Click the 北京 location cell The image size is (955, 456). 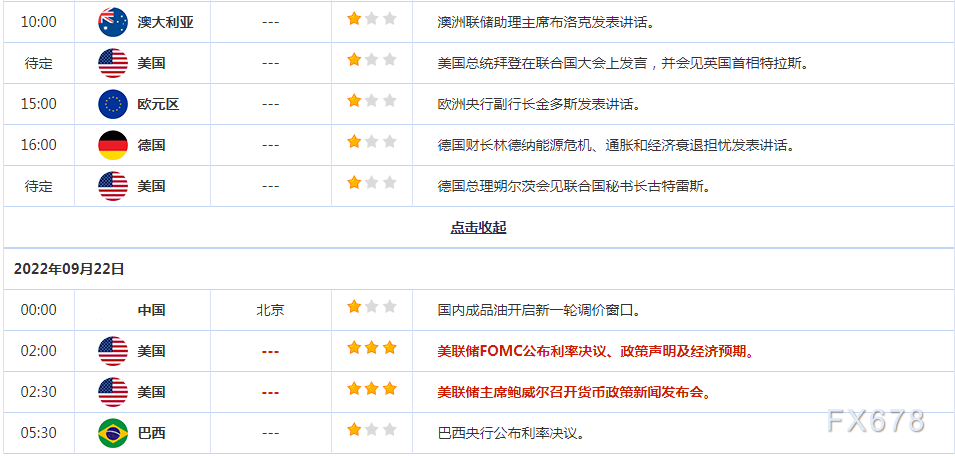[x=270, y=310]
